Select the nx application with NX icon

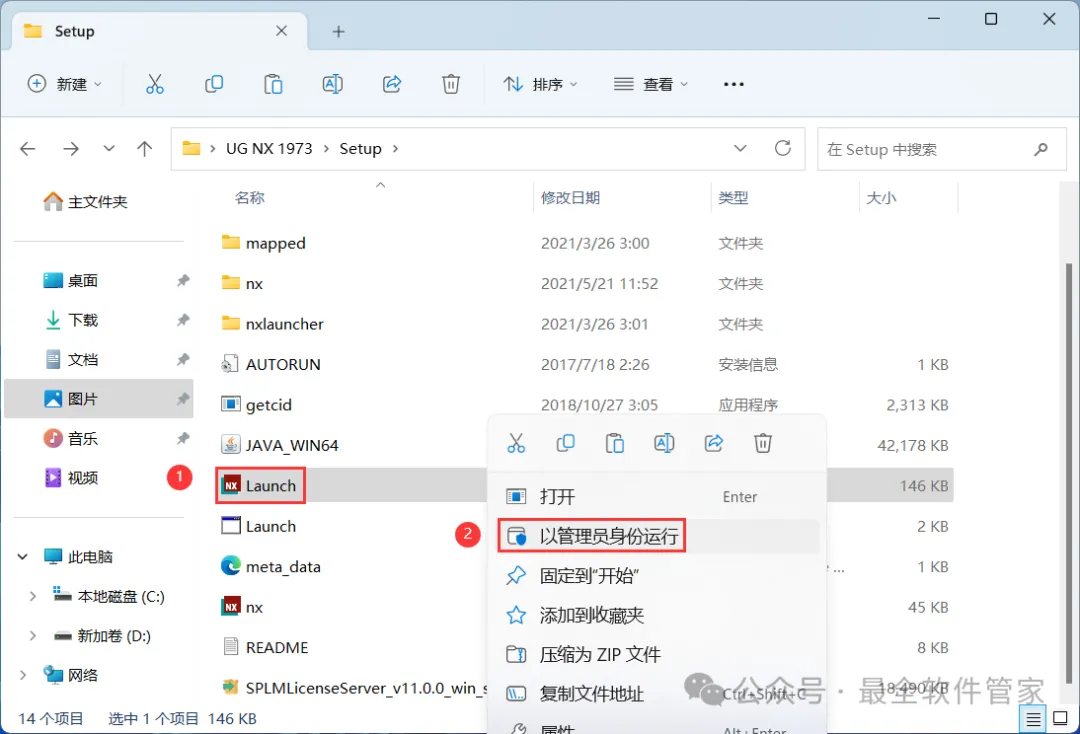point(242,607)
